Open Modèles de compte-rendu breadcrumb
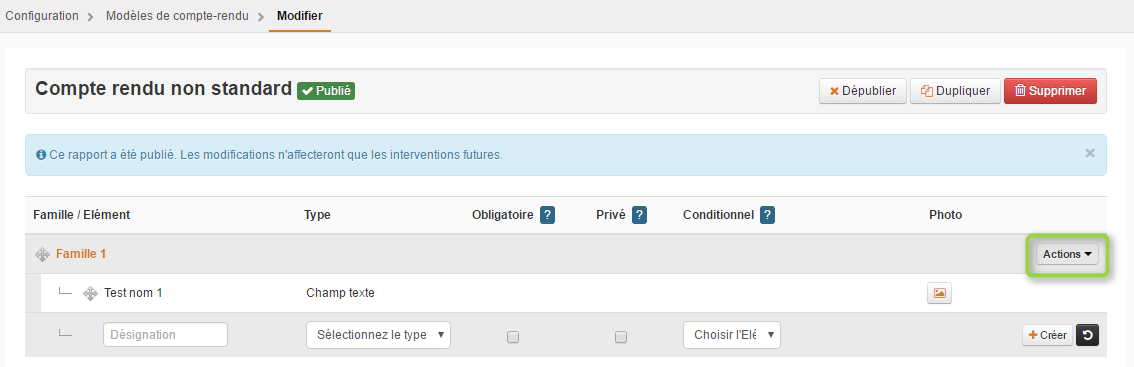 click(x=177, y=15)
